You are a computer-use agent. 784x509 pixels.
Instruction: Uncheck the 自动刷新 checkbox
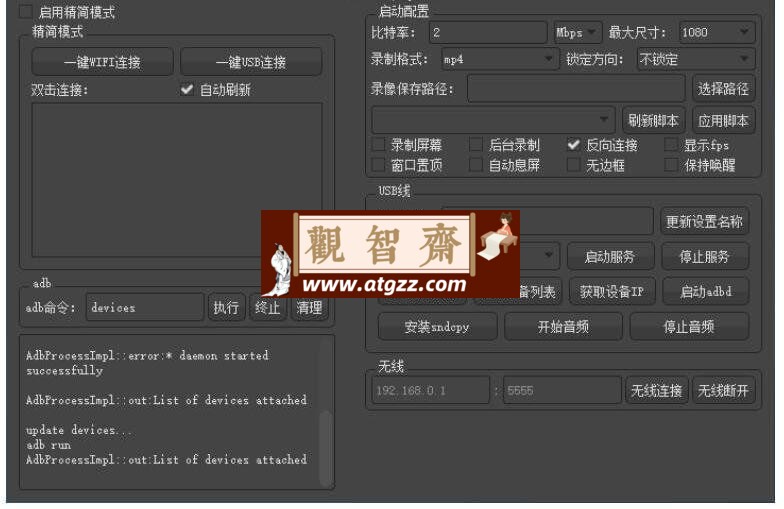[x=187, y=90]
